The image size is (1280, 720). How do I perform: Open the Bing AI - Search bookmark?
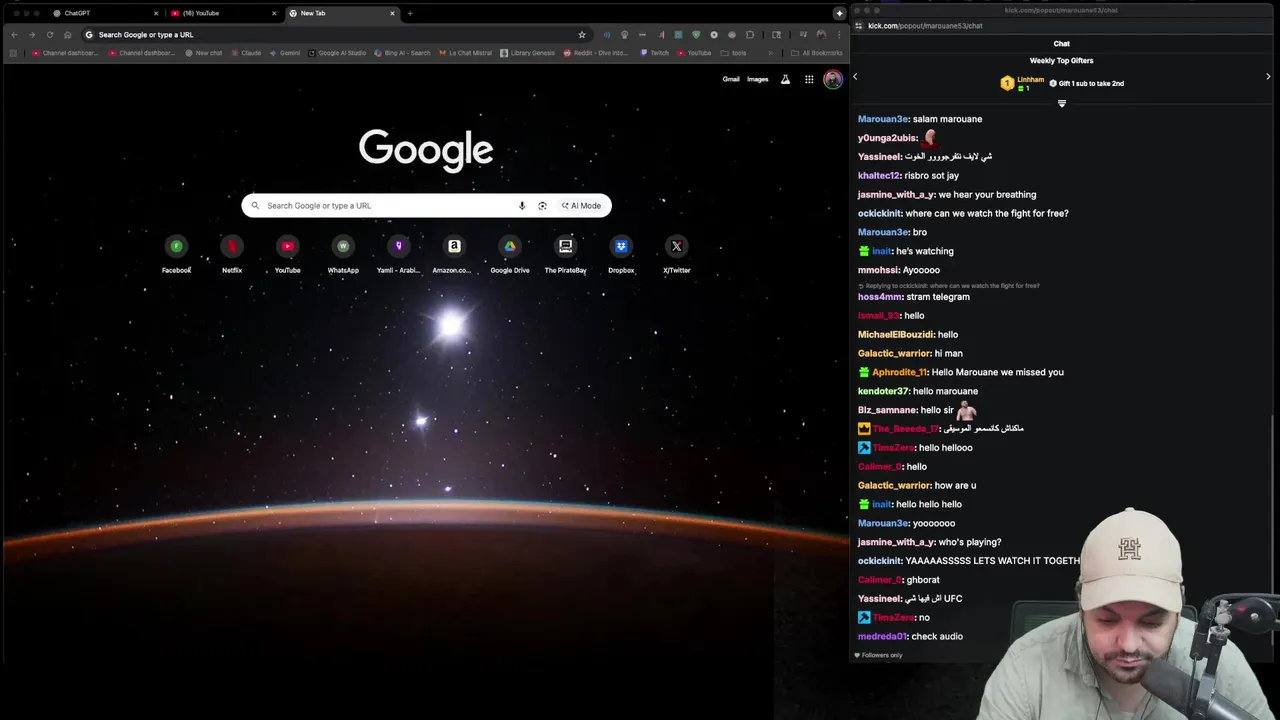tap(402, 53)
